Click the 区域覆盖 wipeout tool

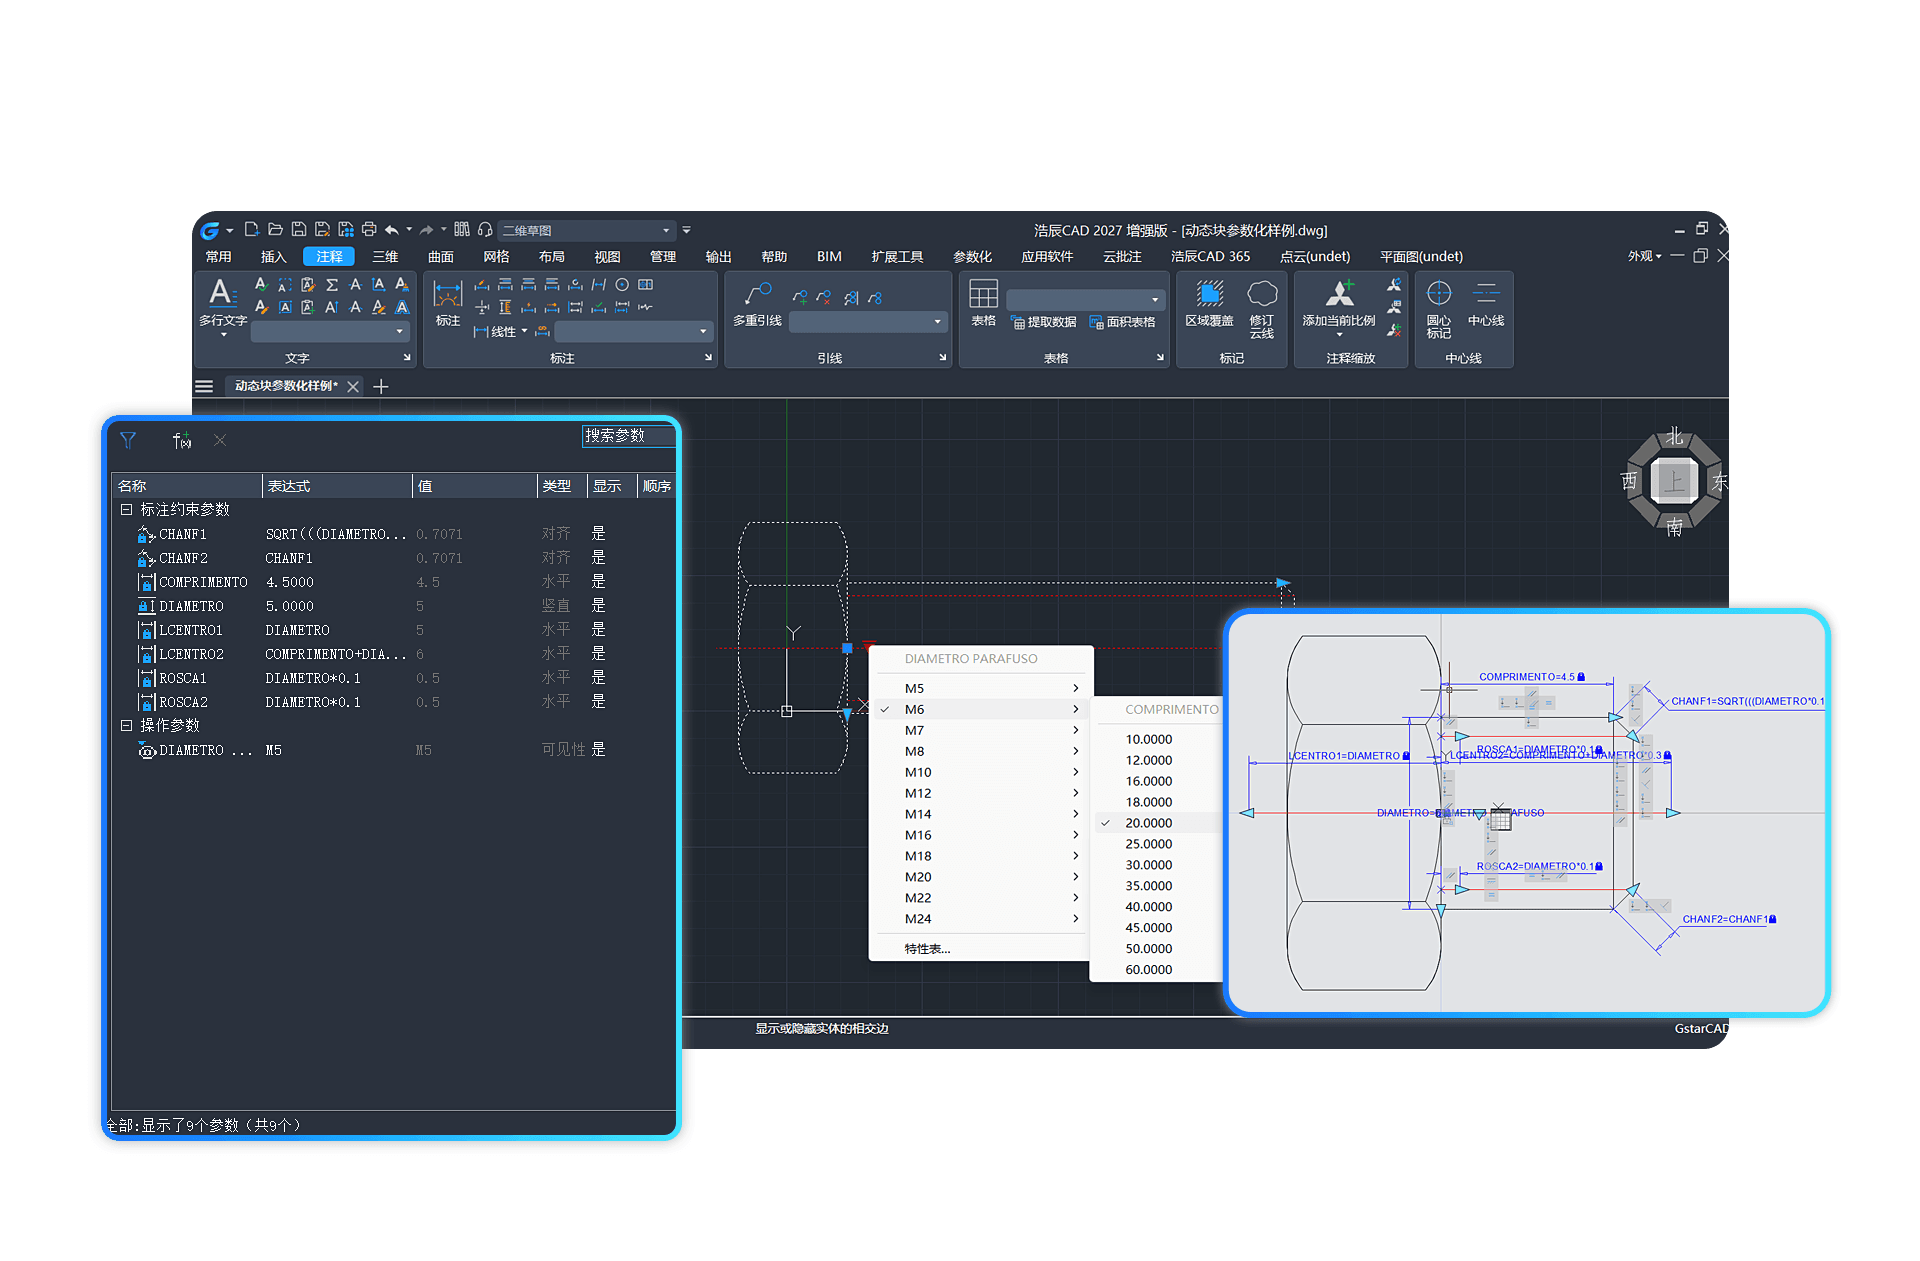1209,303
